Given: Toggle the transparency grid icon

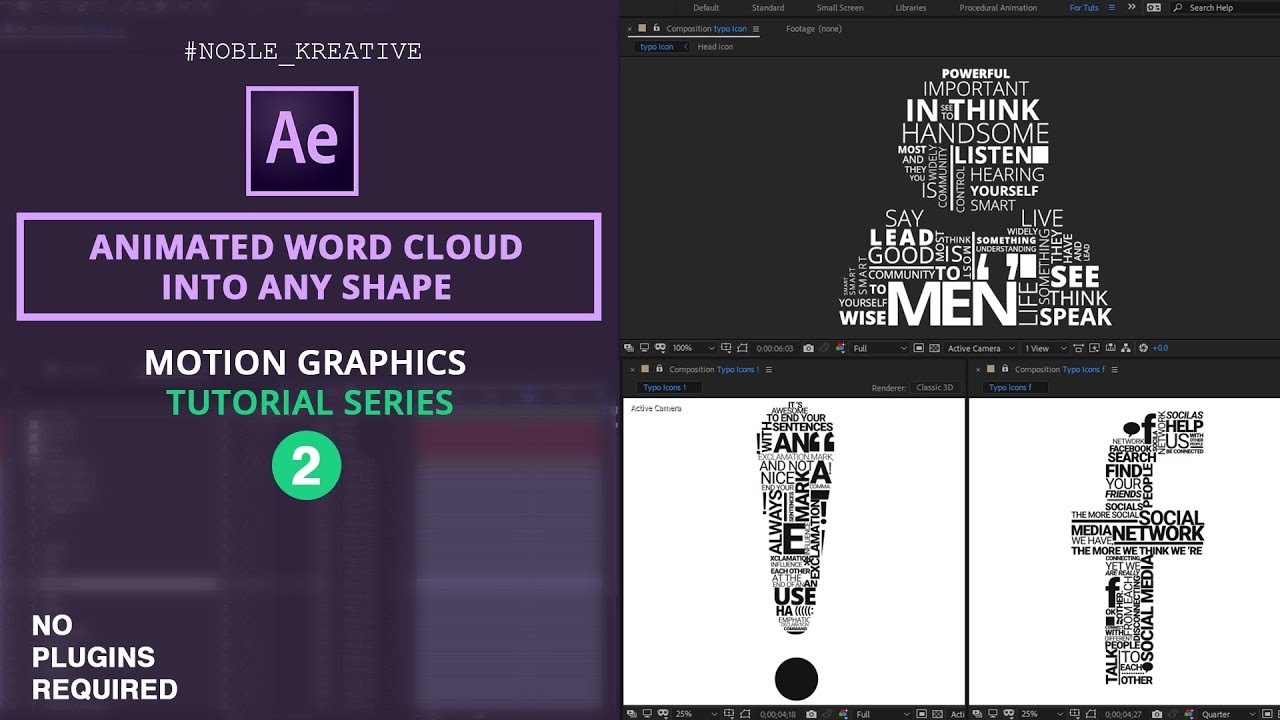Looking at the screenshot, I should coord(935,348).
